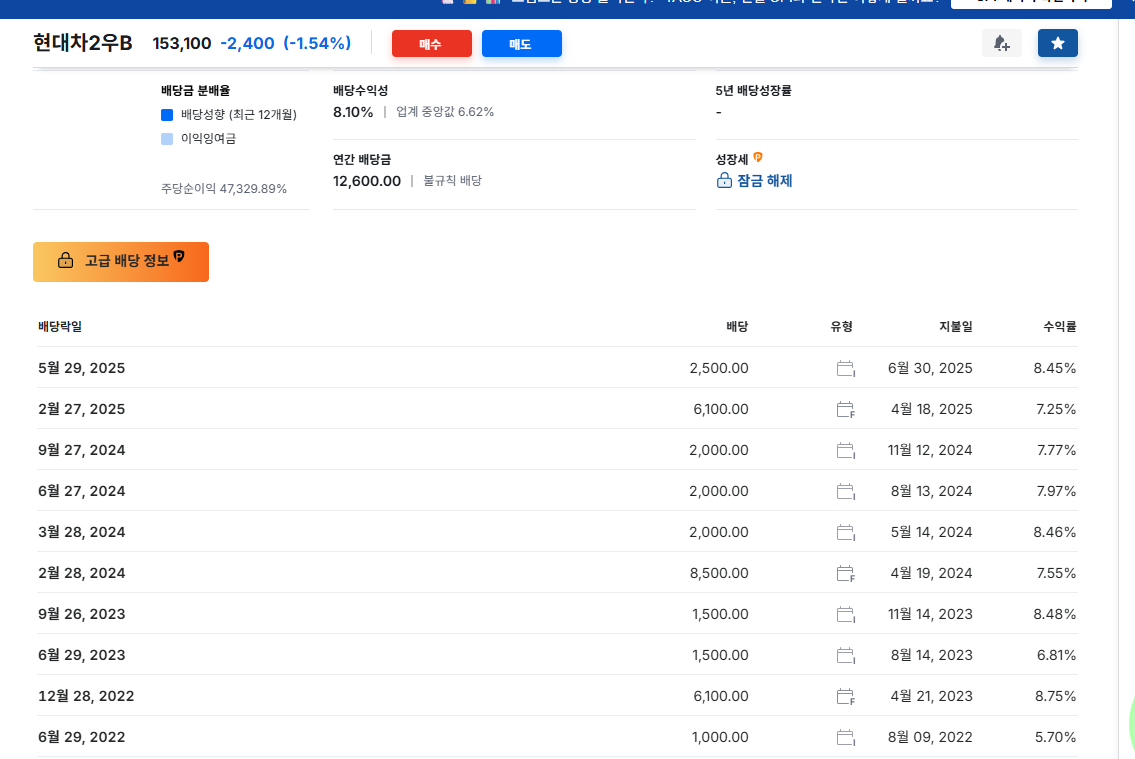Click the 배당수익성 value 8.10%
Viewport: 1135px width, 759px height.
(353, 112)
